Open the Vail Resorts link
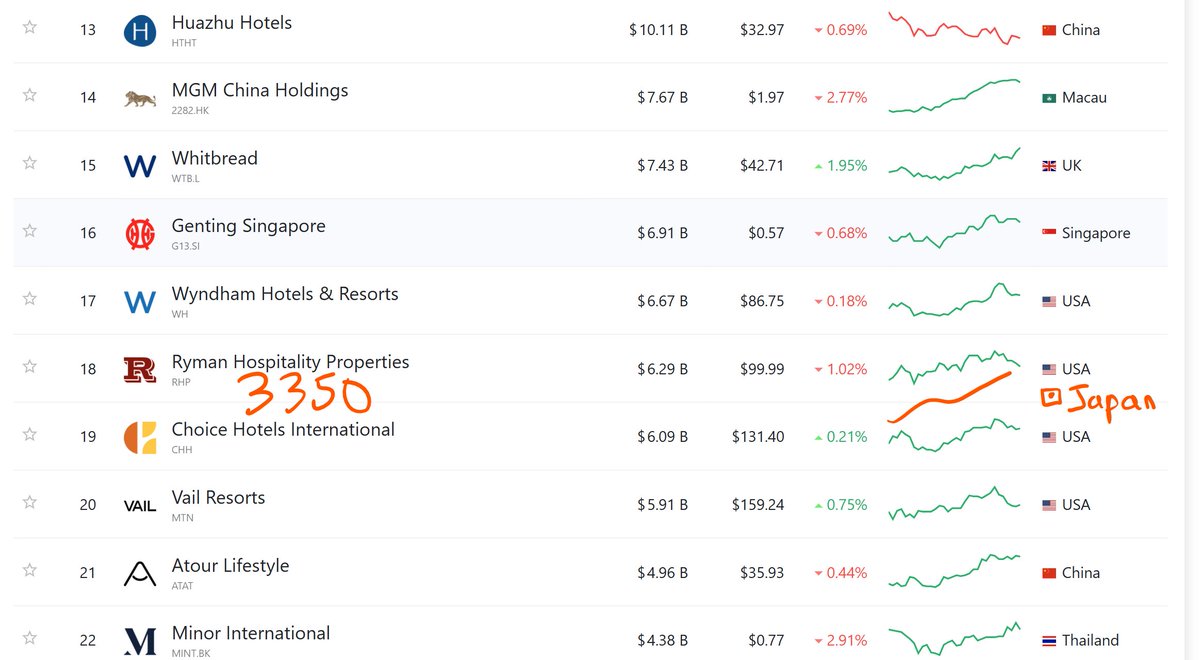Image resolution: width=1200 pixels, height=660 pixels. click(x=219, y=497)
